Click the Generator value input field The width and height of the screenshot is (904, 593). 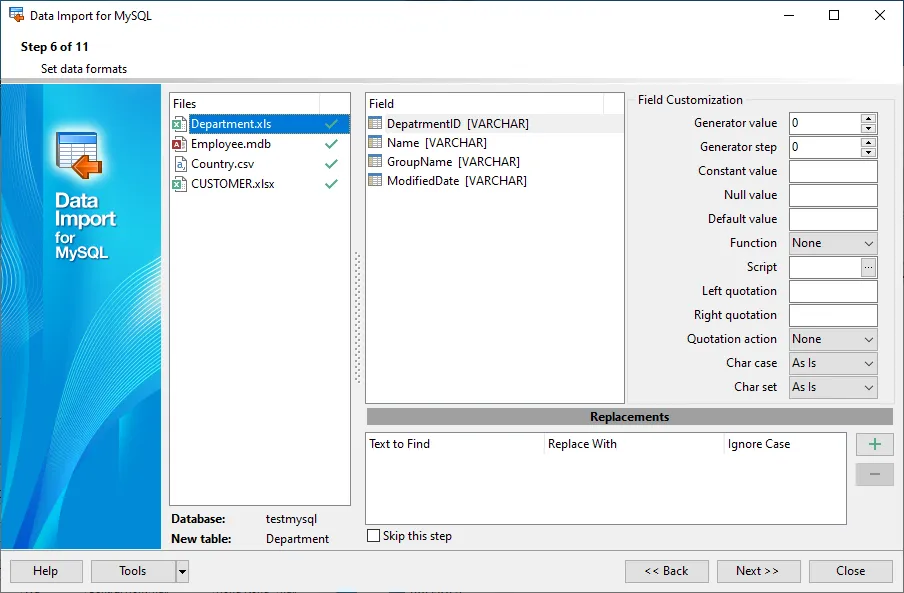pyautogui.click(x=825, y=123)
